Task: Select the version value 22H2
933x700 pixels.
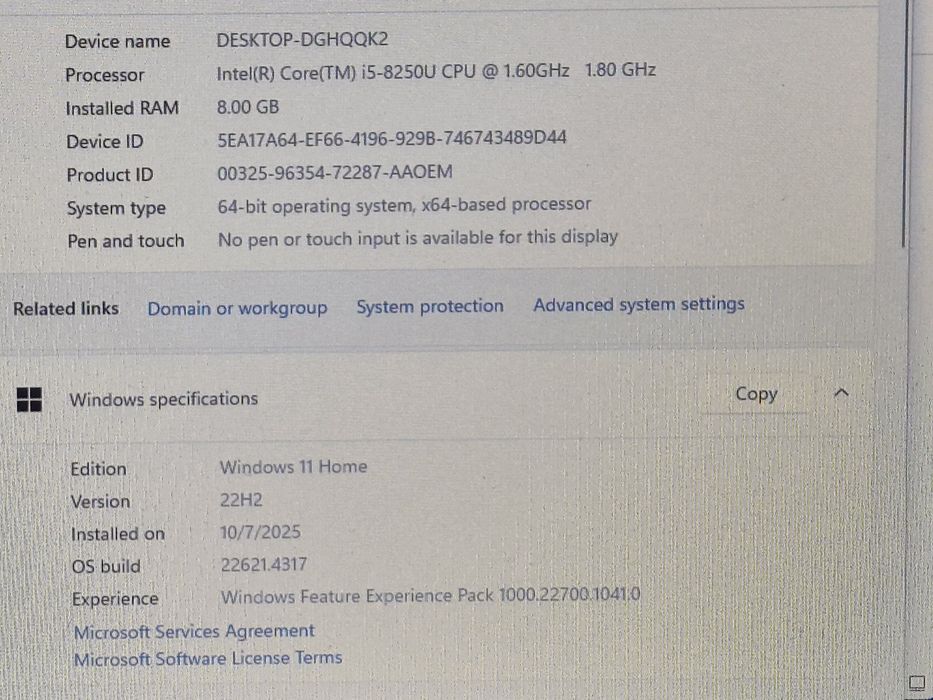Action: pos(241,499)
